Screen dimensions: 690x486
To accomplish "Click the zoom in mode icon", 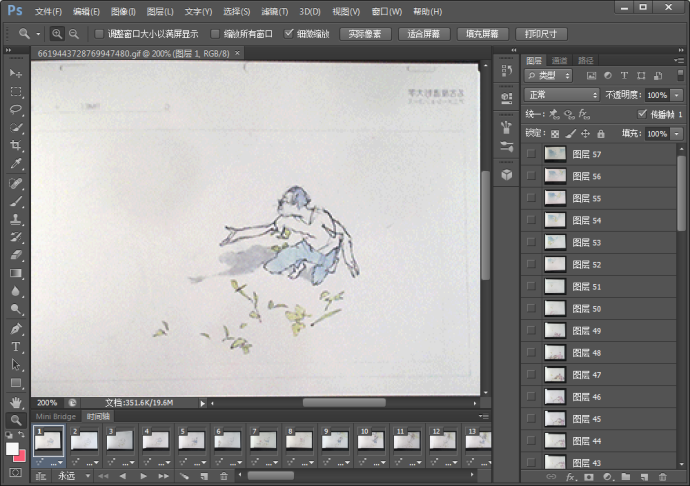I will click(x=57, y=34).
